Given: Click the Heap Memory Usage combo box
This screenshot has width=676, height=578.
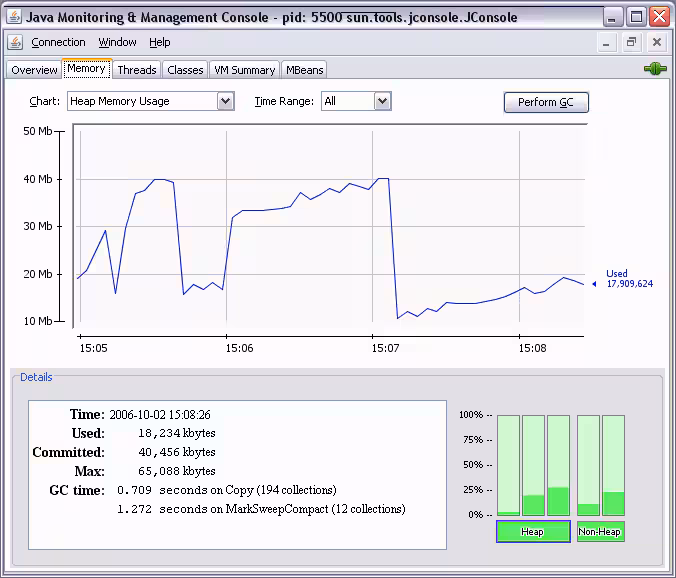Looking at the screenshot, I should click(150, 101).
